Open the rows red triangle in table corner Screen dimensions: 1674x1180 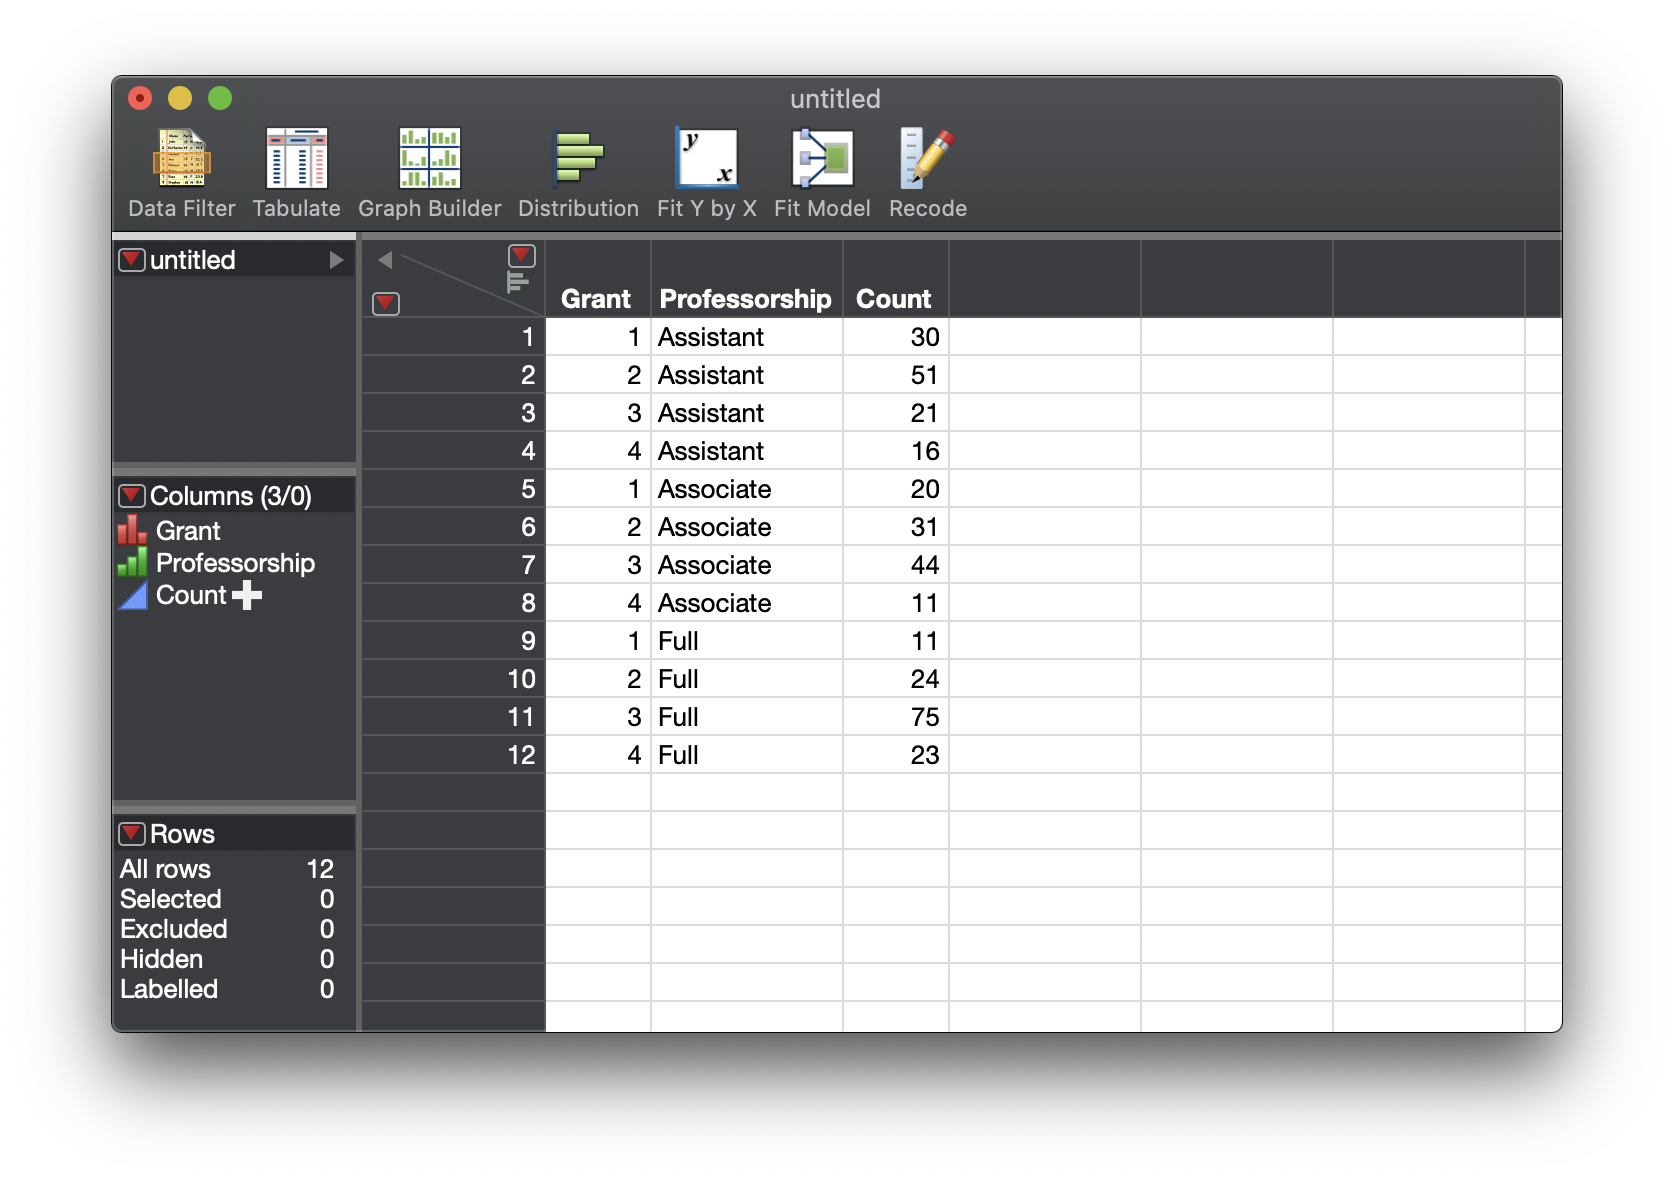(385, 304)
